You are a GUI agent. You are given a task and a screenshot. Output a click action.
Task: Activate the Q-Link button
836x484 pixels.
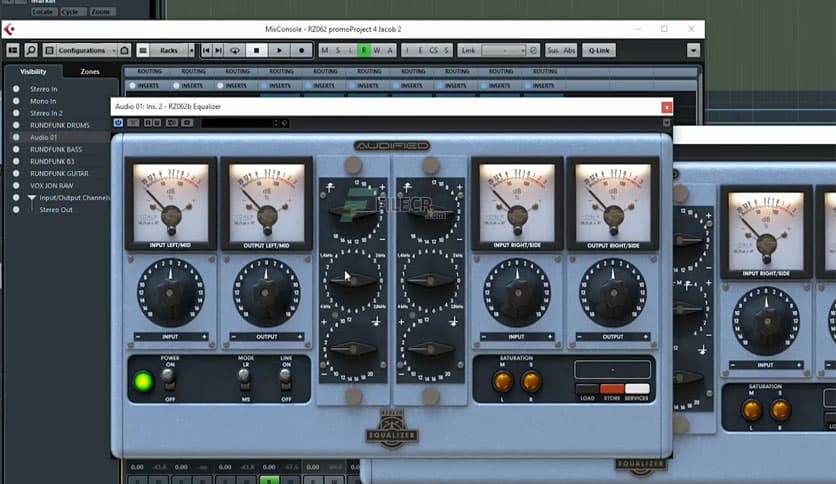(599, 50)
